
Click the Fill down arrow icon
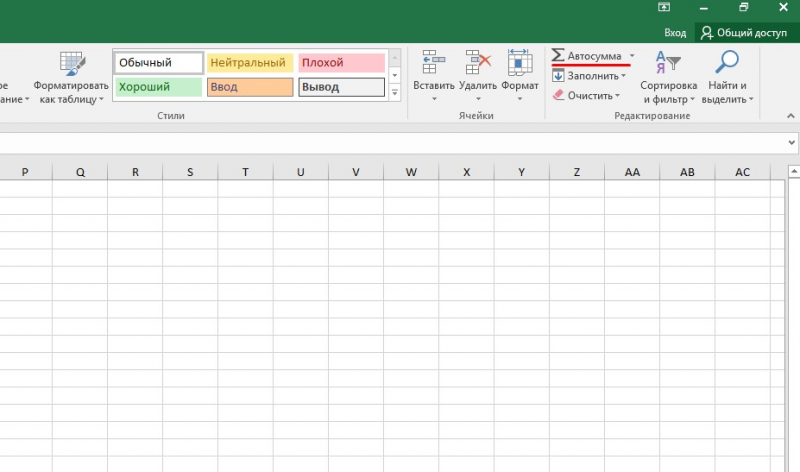pyautogui.click(x=558, y=76)
